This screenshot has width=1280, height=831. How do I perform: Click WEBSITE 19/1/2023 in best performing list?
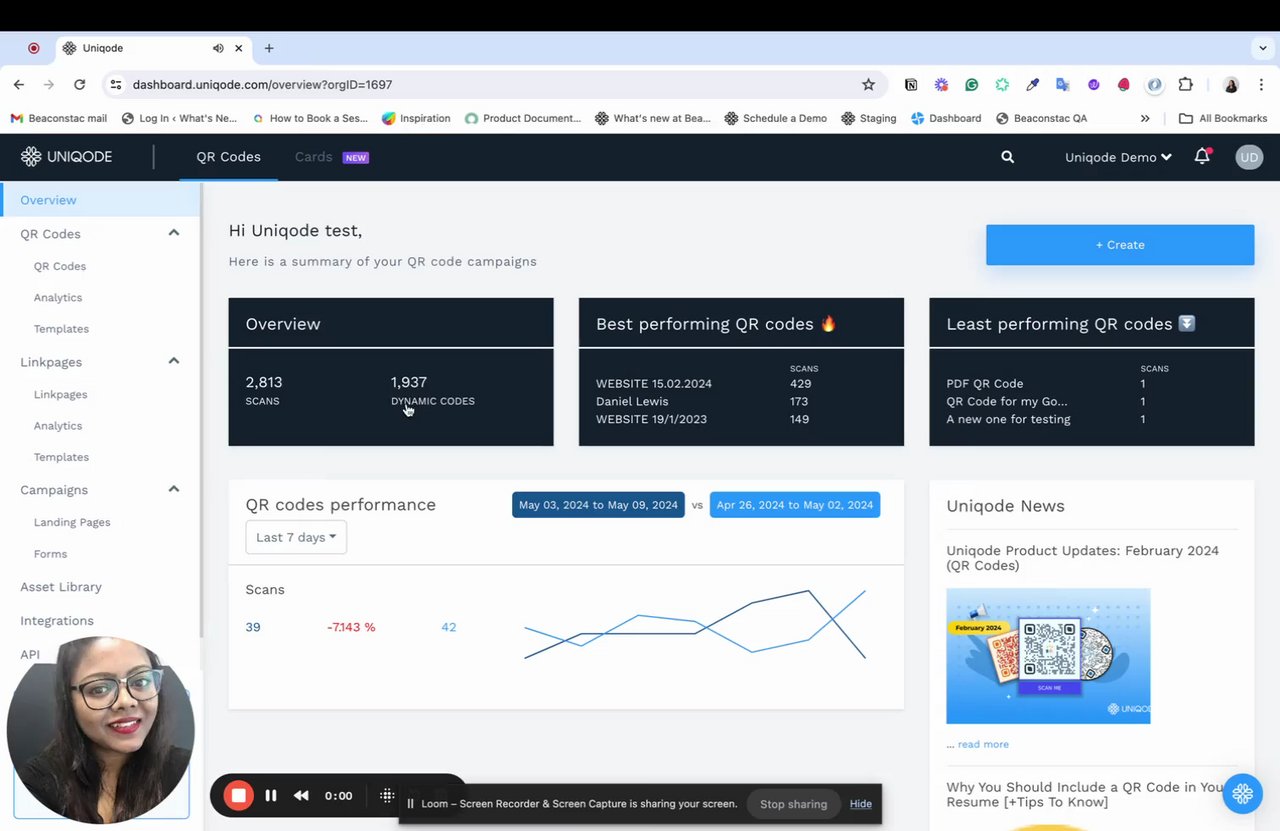[x=651, y=419]
